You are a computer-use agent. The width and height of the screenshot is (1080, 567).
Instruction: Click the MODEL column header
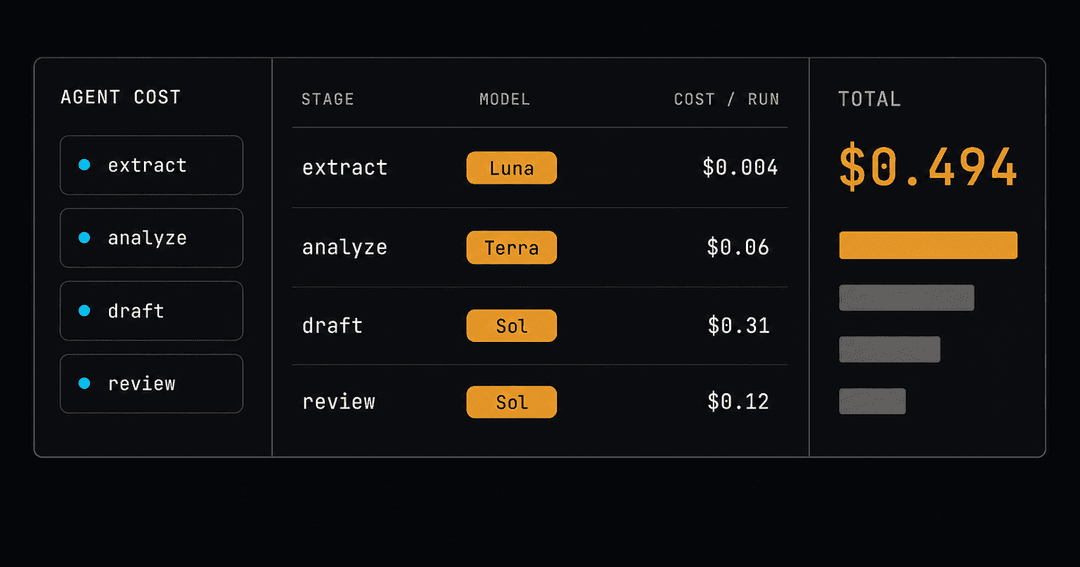tap(505, 99)
